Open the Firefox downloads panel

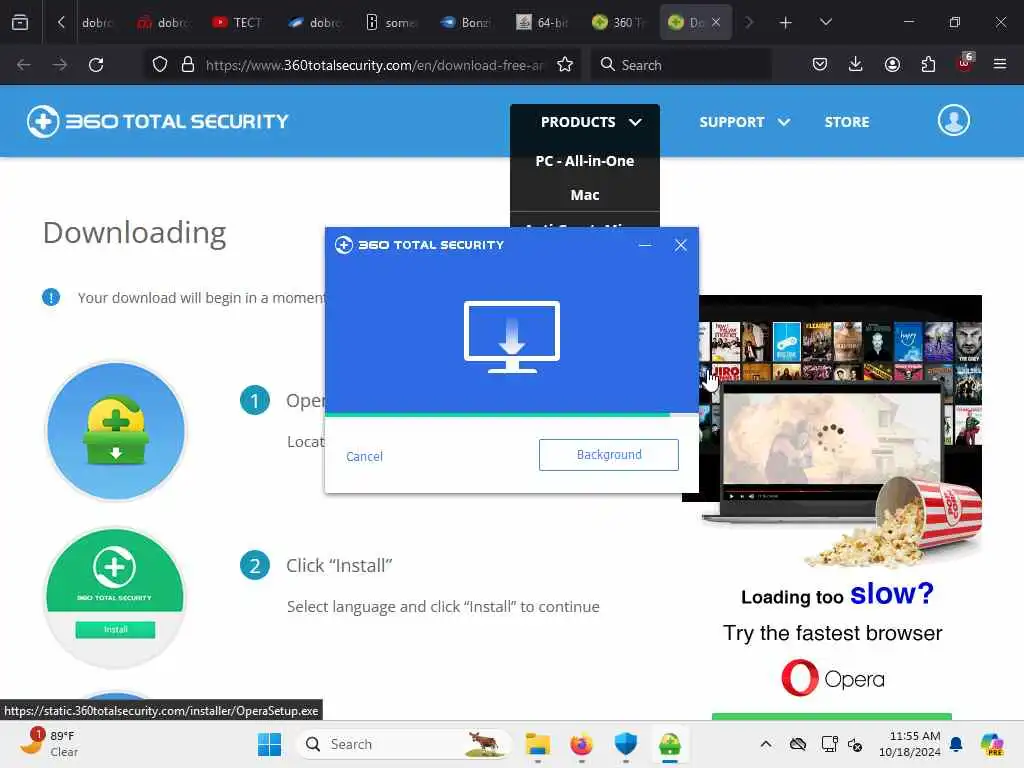point(856,64)
